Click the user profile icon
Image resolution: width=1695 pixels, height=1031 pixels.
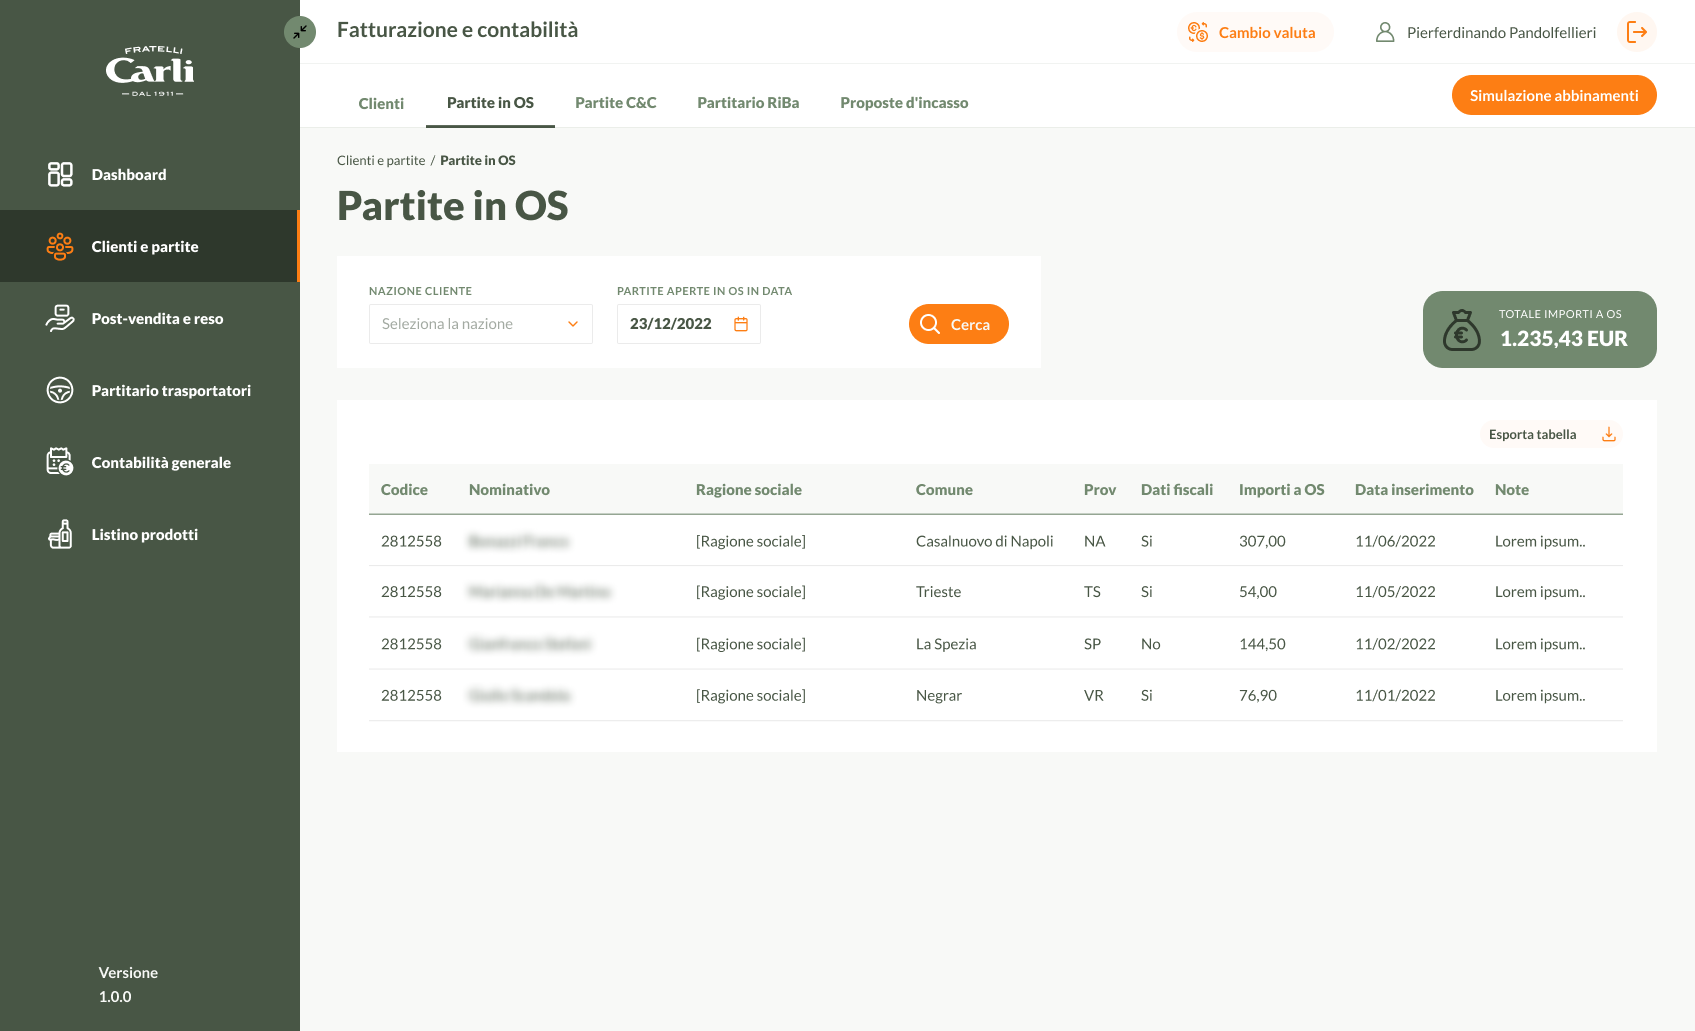pos(1385,33)
